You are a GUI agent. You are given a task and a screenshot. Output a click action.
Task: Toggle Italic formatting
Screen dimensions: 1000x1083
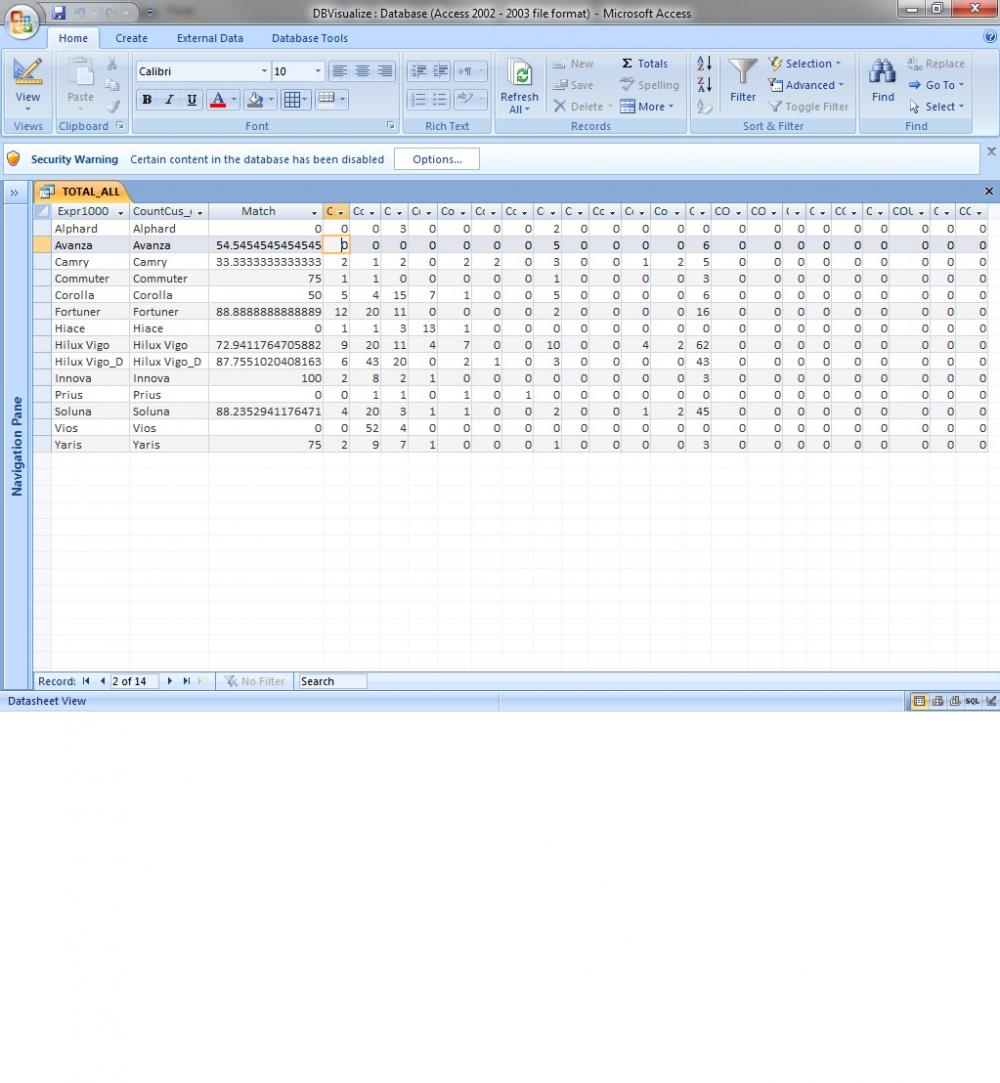coord(169,99)
